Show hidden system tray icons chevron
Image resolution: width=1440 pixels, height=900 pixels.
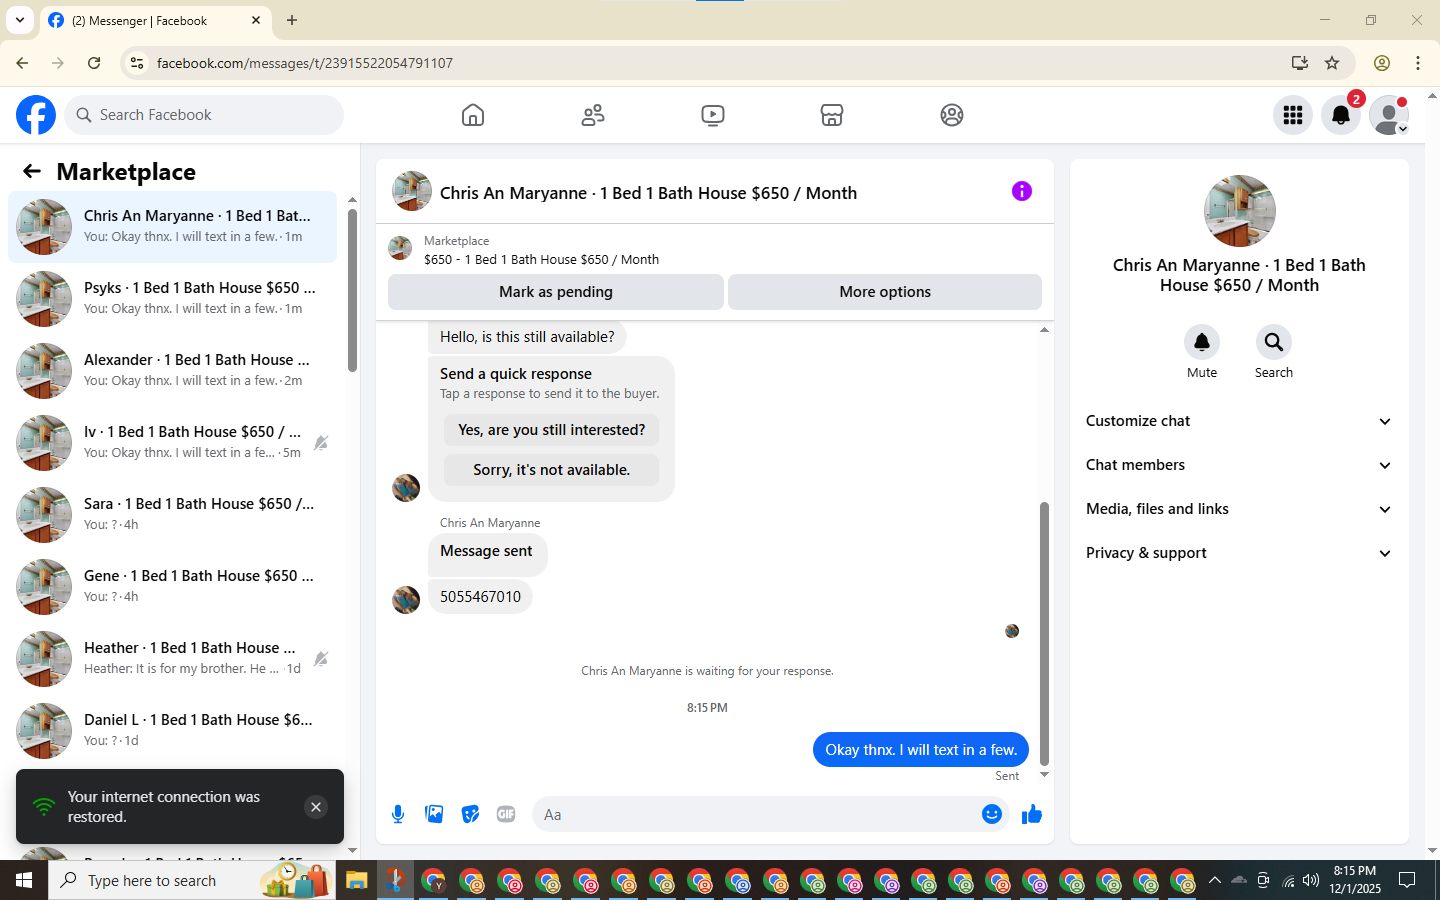1215,880
